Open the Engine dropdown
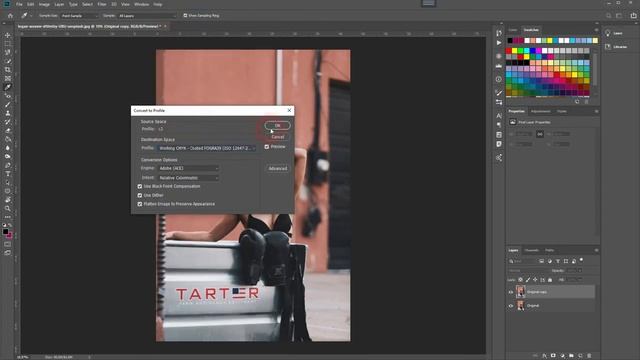 click(x=189, y=168)
